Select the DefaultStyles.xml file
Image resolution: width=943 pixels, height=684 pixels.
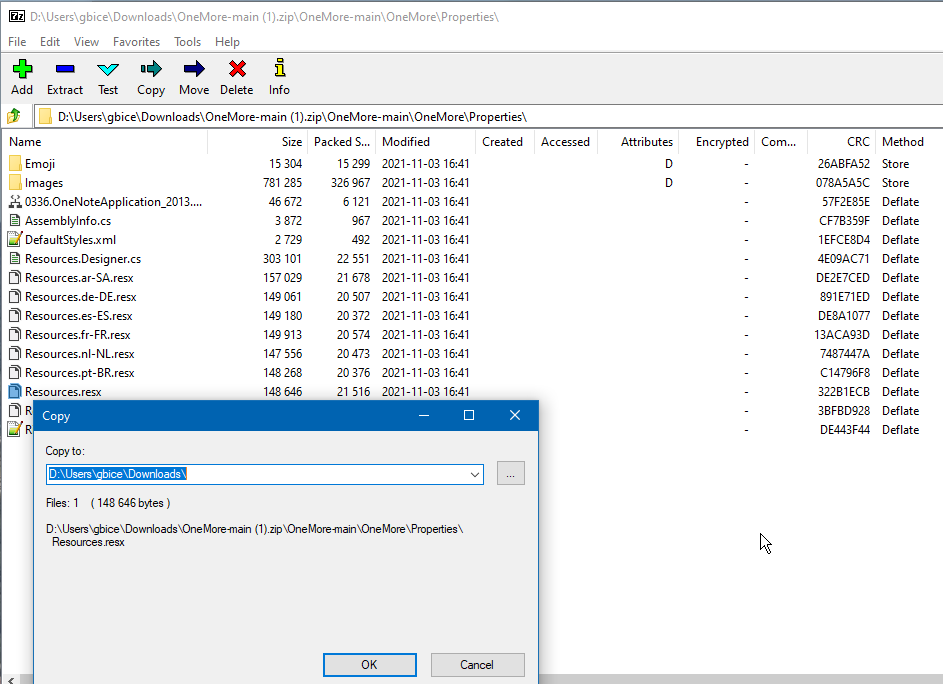70,239
